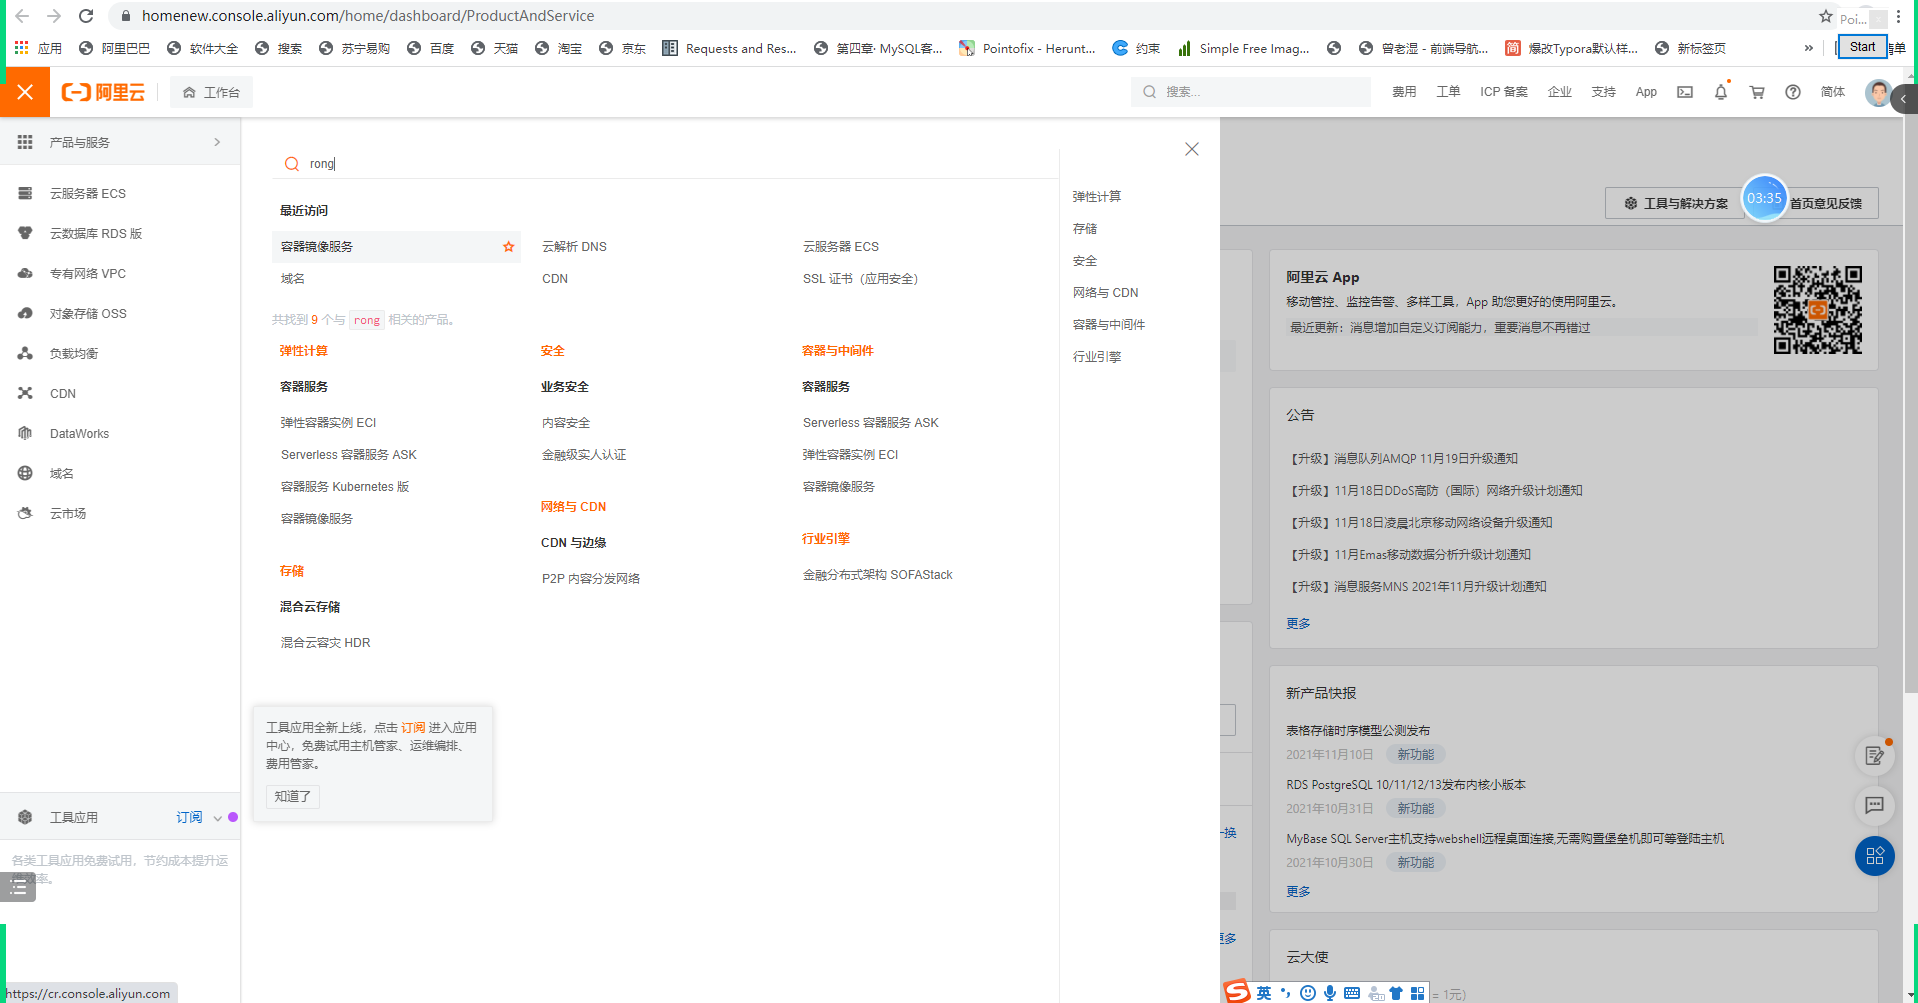Viewport: 1918px width, 1003px height.
Task: Click the edit feedback floating icon
Action: (1875, 755)
